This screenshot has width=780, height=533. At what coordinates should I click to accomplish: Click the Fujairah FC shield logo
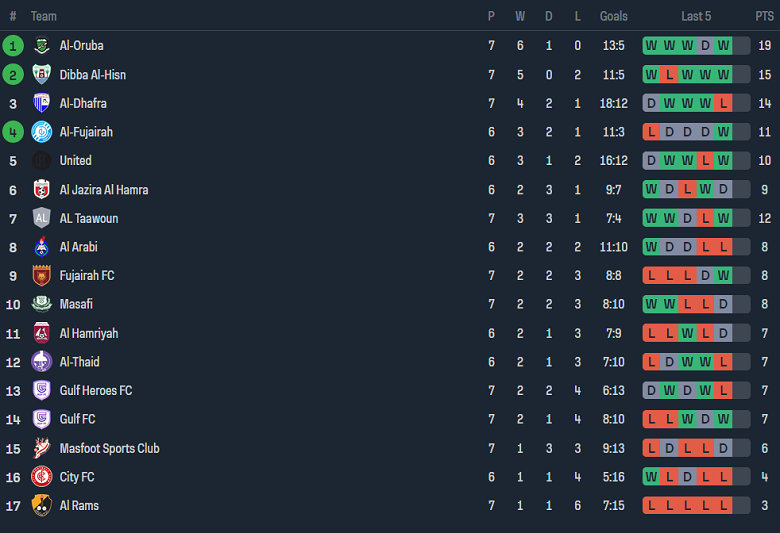(x=41, y=276)
